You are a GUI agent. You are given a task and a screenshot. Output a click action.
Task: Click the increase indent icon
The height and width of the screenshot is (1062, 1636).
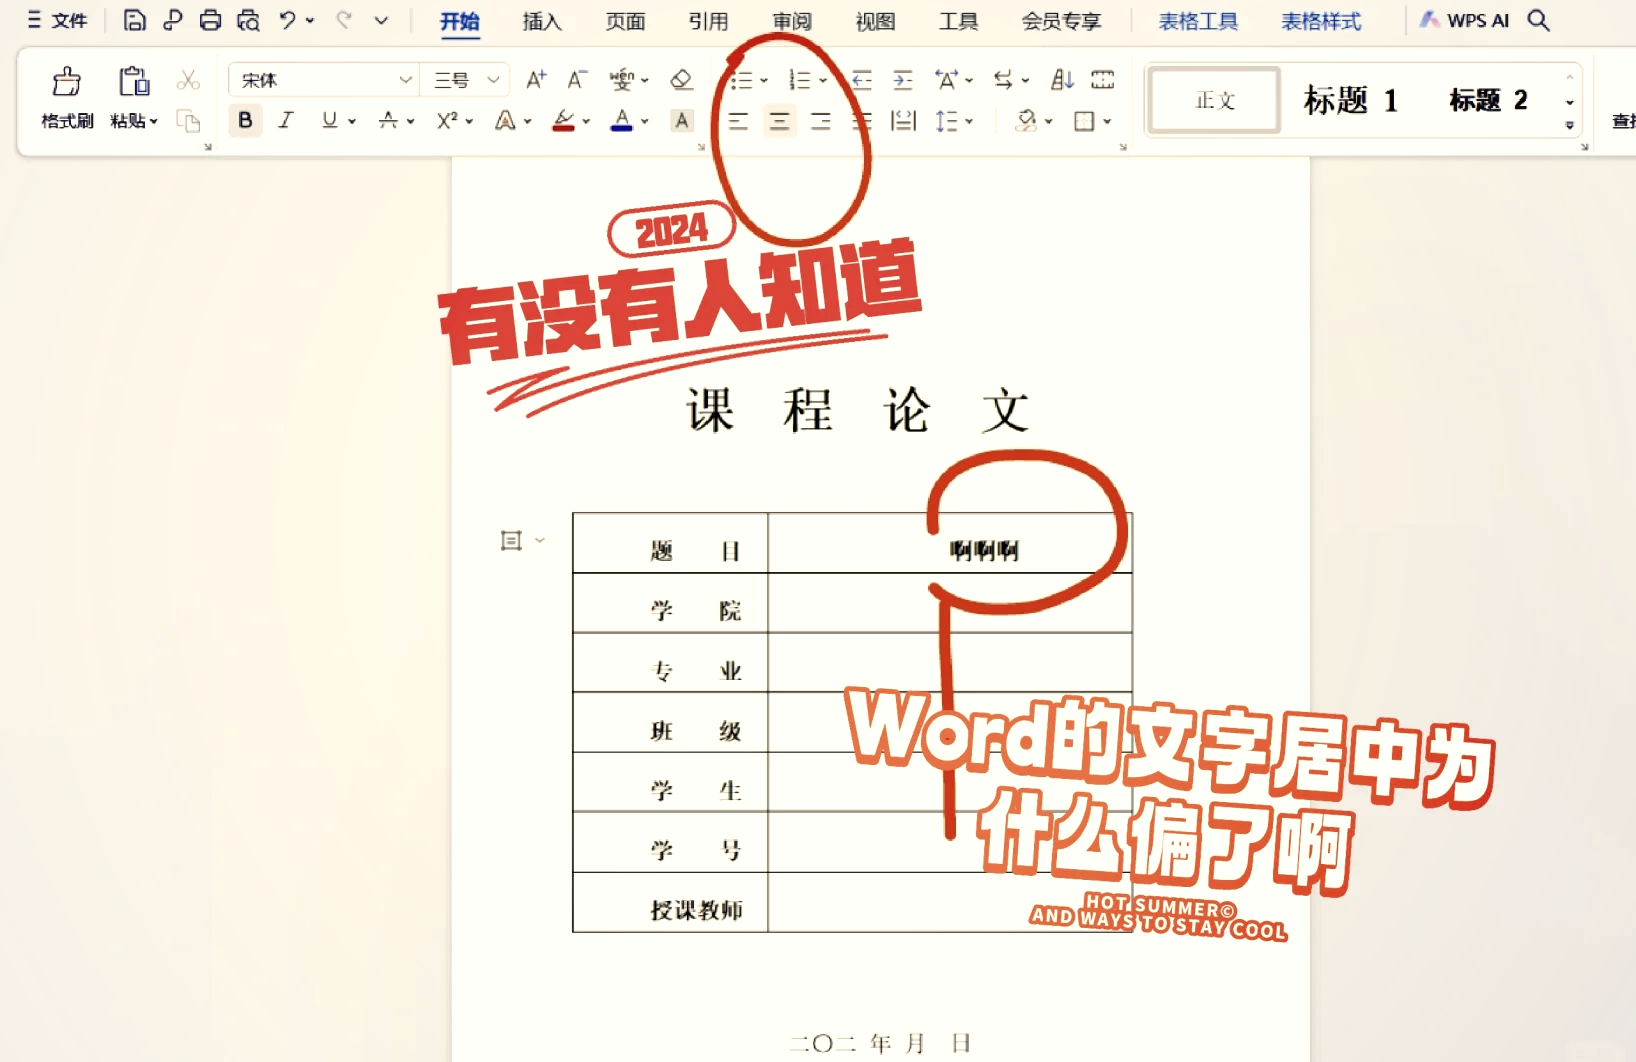[903, 80]
